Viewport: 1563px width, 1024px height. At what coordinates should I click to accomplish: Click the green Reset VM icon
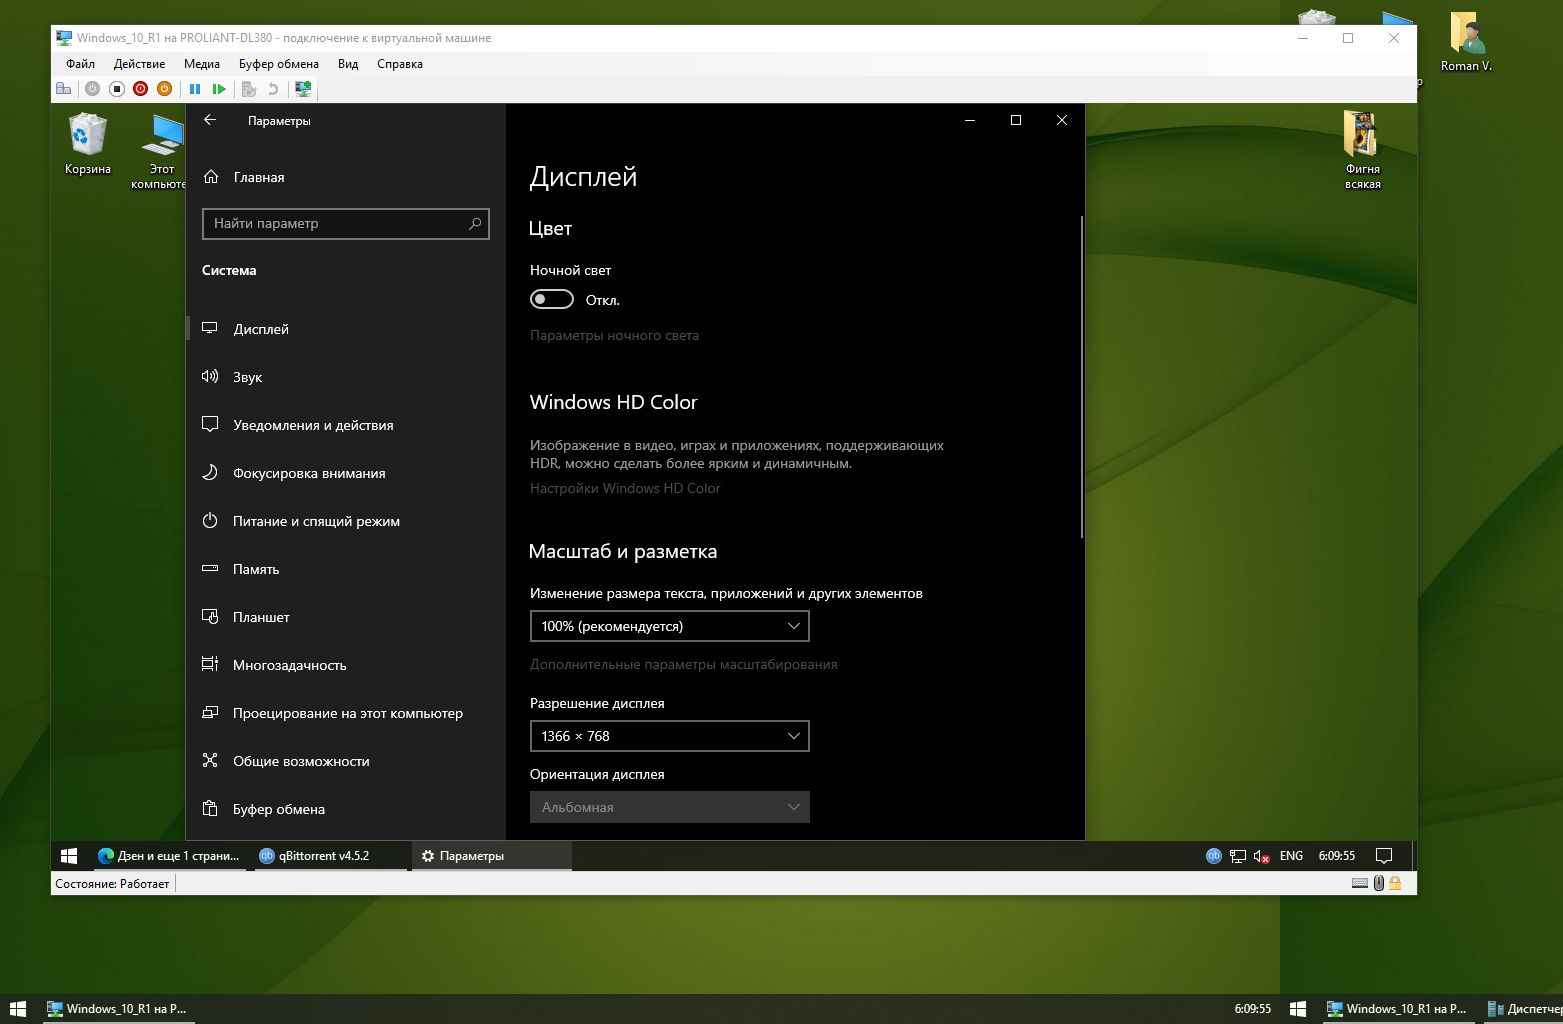(219, 89)
